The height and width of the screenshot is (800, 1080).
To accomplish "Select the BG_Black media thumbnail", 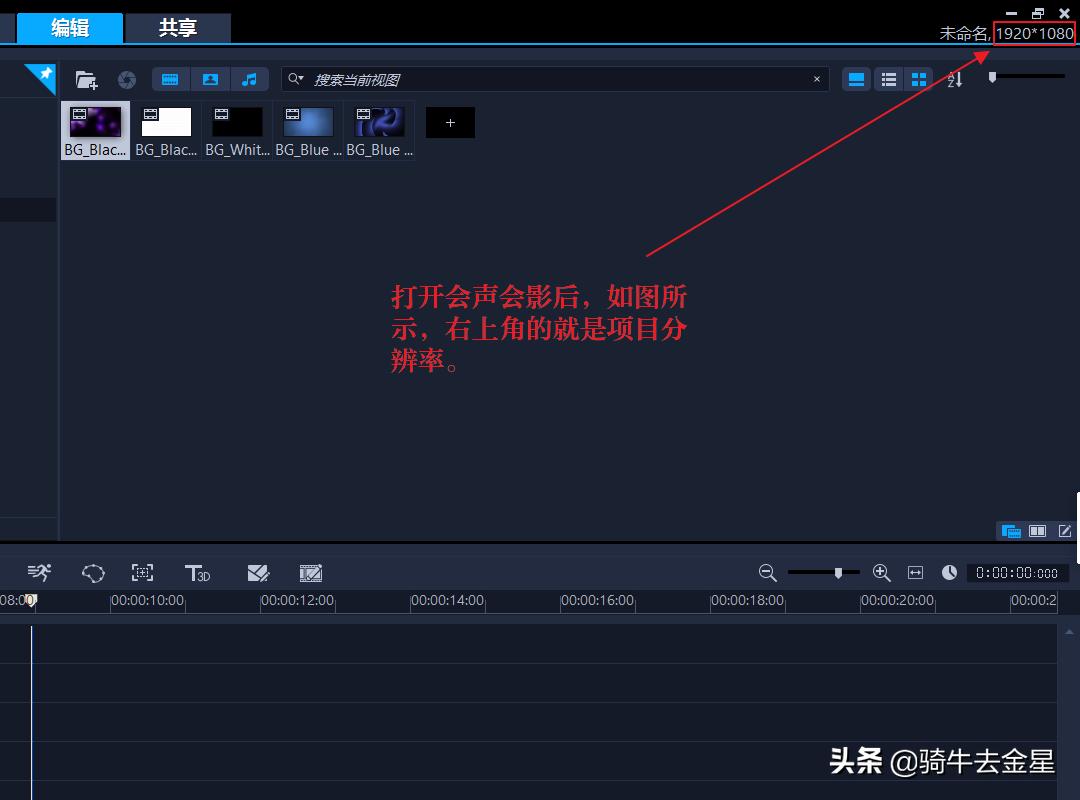I will tap(95, 122).
